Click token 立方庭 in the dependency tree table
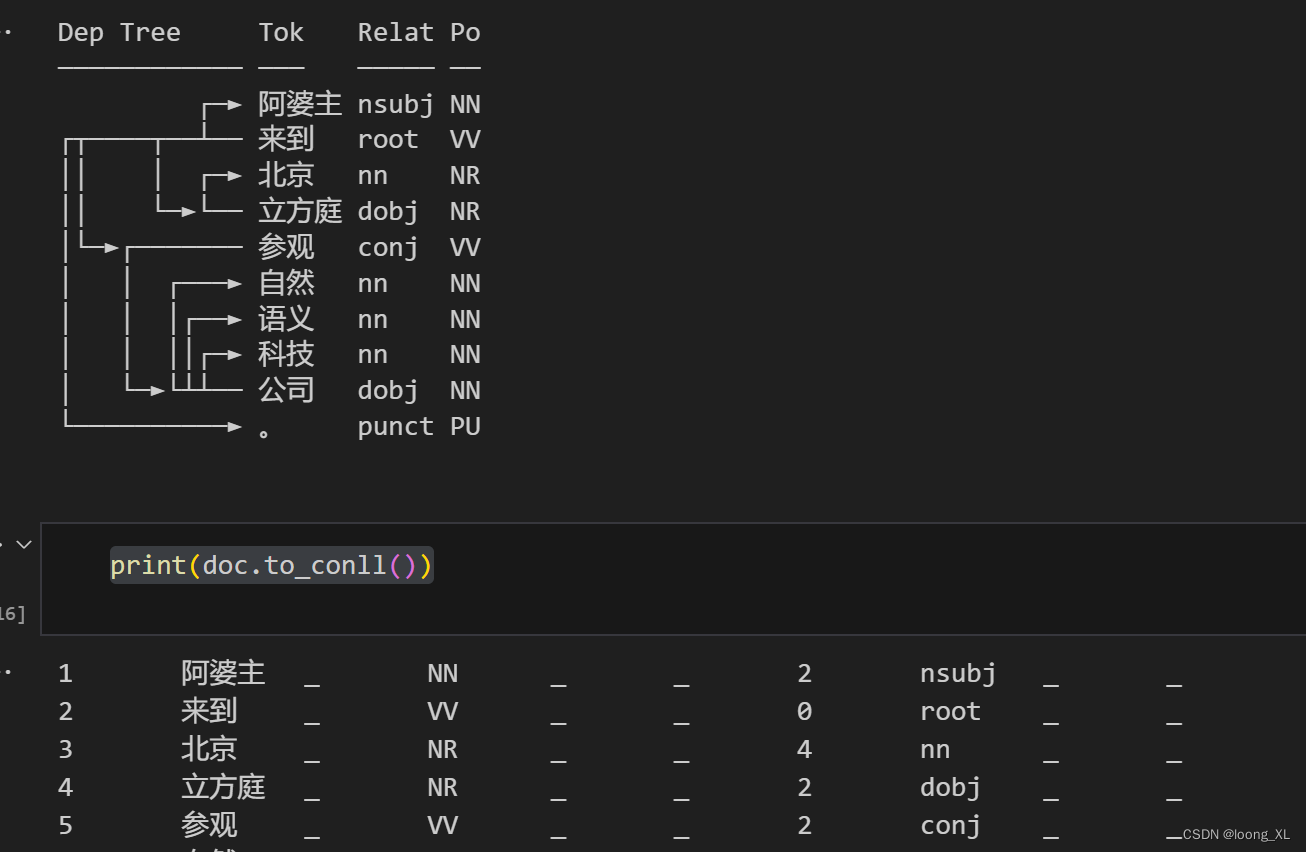The width and height of the screenshot is (1306, 852). coord(300,211)
